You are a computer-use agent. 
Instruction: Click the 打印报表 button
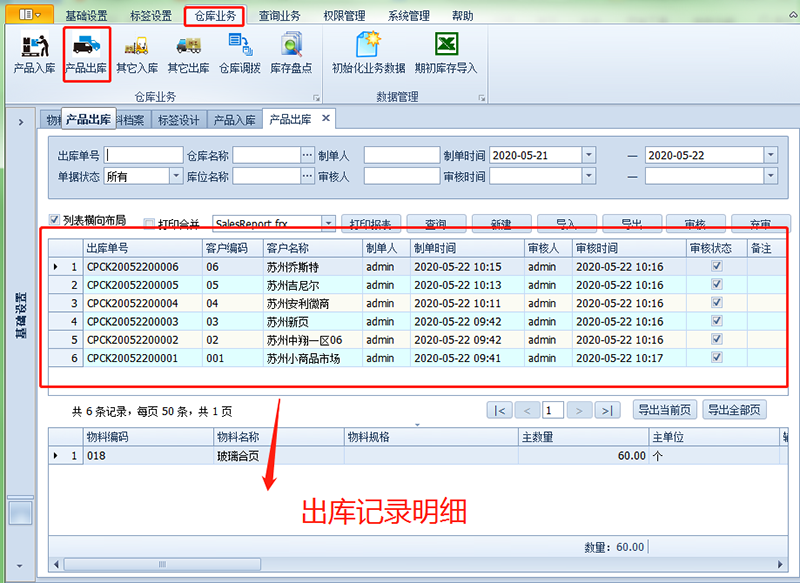(371, 223)
